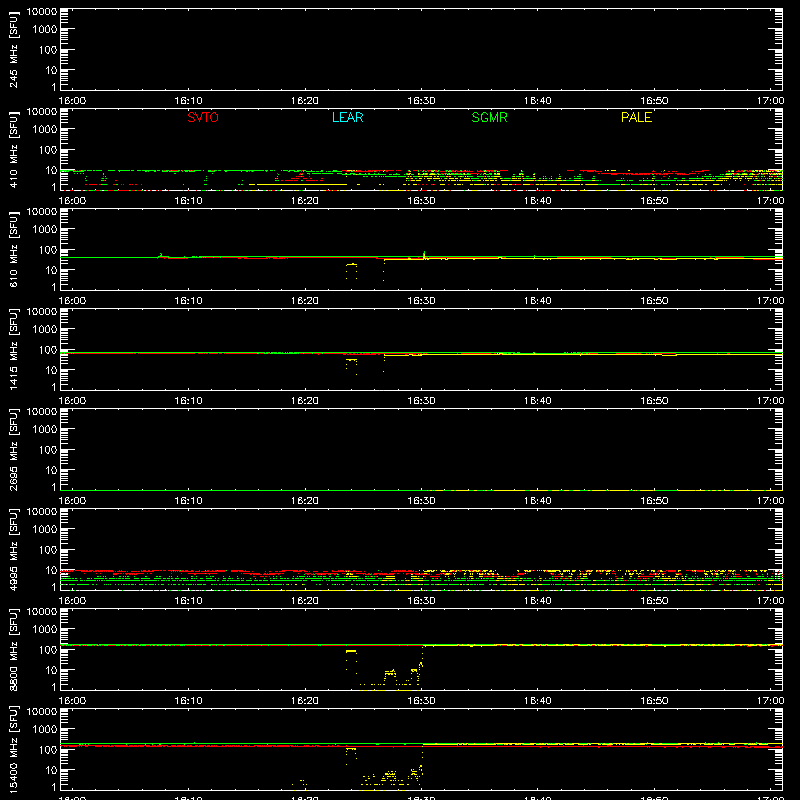Screen dimensions: 800x800
Task: Click 16:20 time label under 8800 MHz panel
Action: coord(305,701)
